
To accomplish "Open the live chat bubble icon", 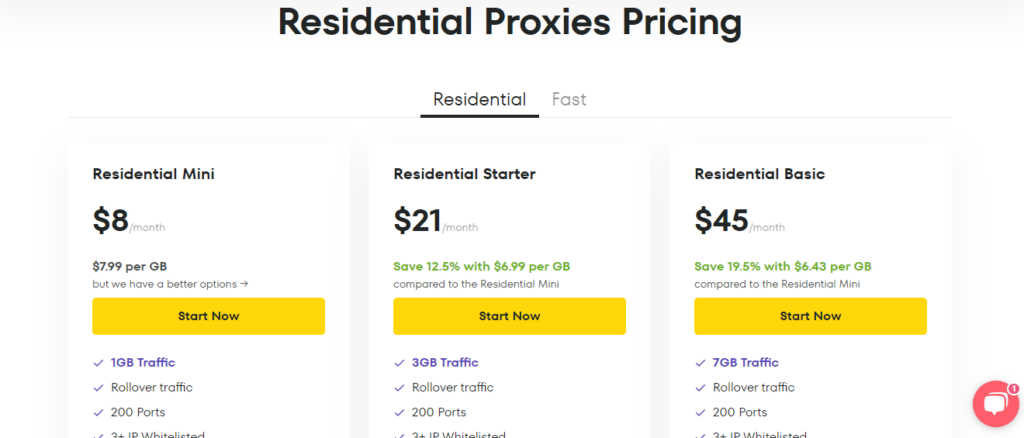I will (x=995, y=404).
